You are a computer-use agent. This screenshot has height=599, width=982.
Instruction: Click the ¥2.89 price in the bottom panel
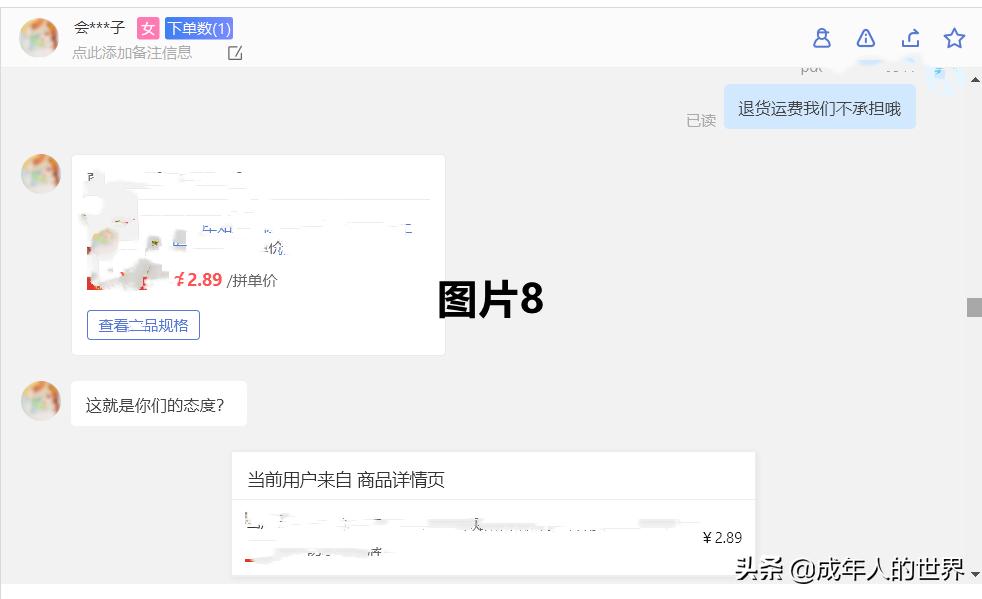point(722,537)
